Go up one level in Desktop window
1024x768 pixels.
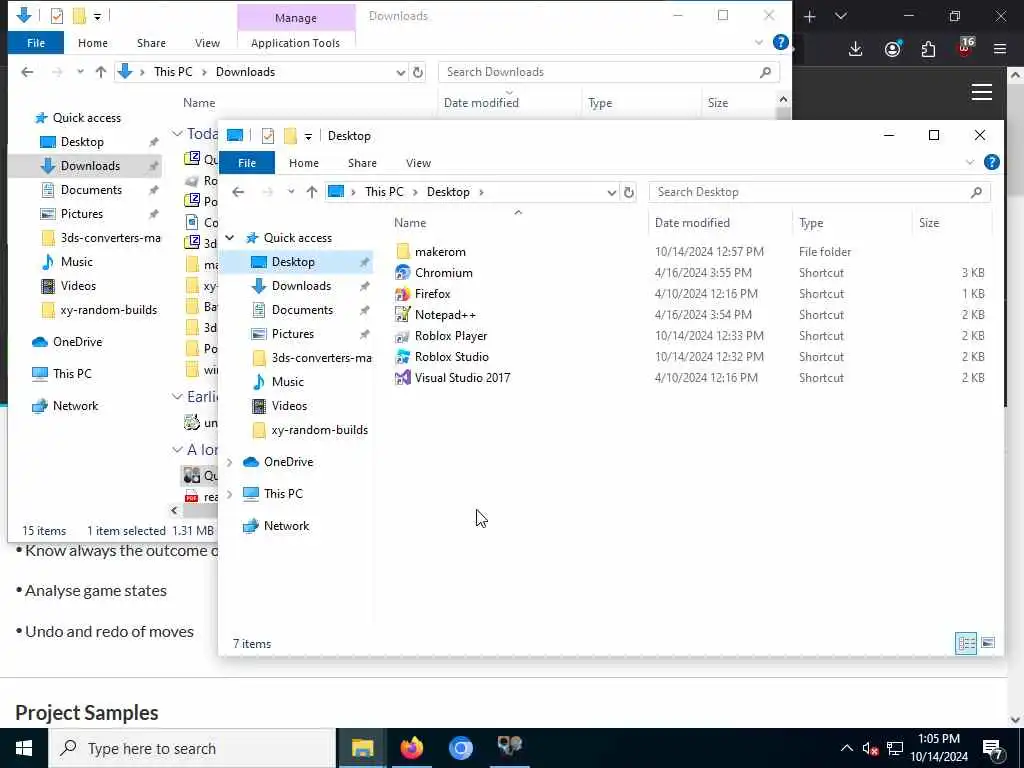click(312, 192)
